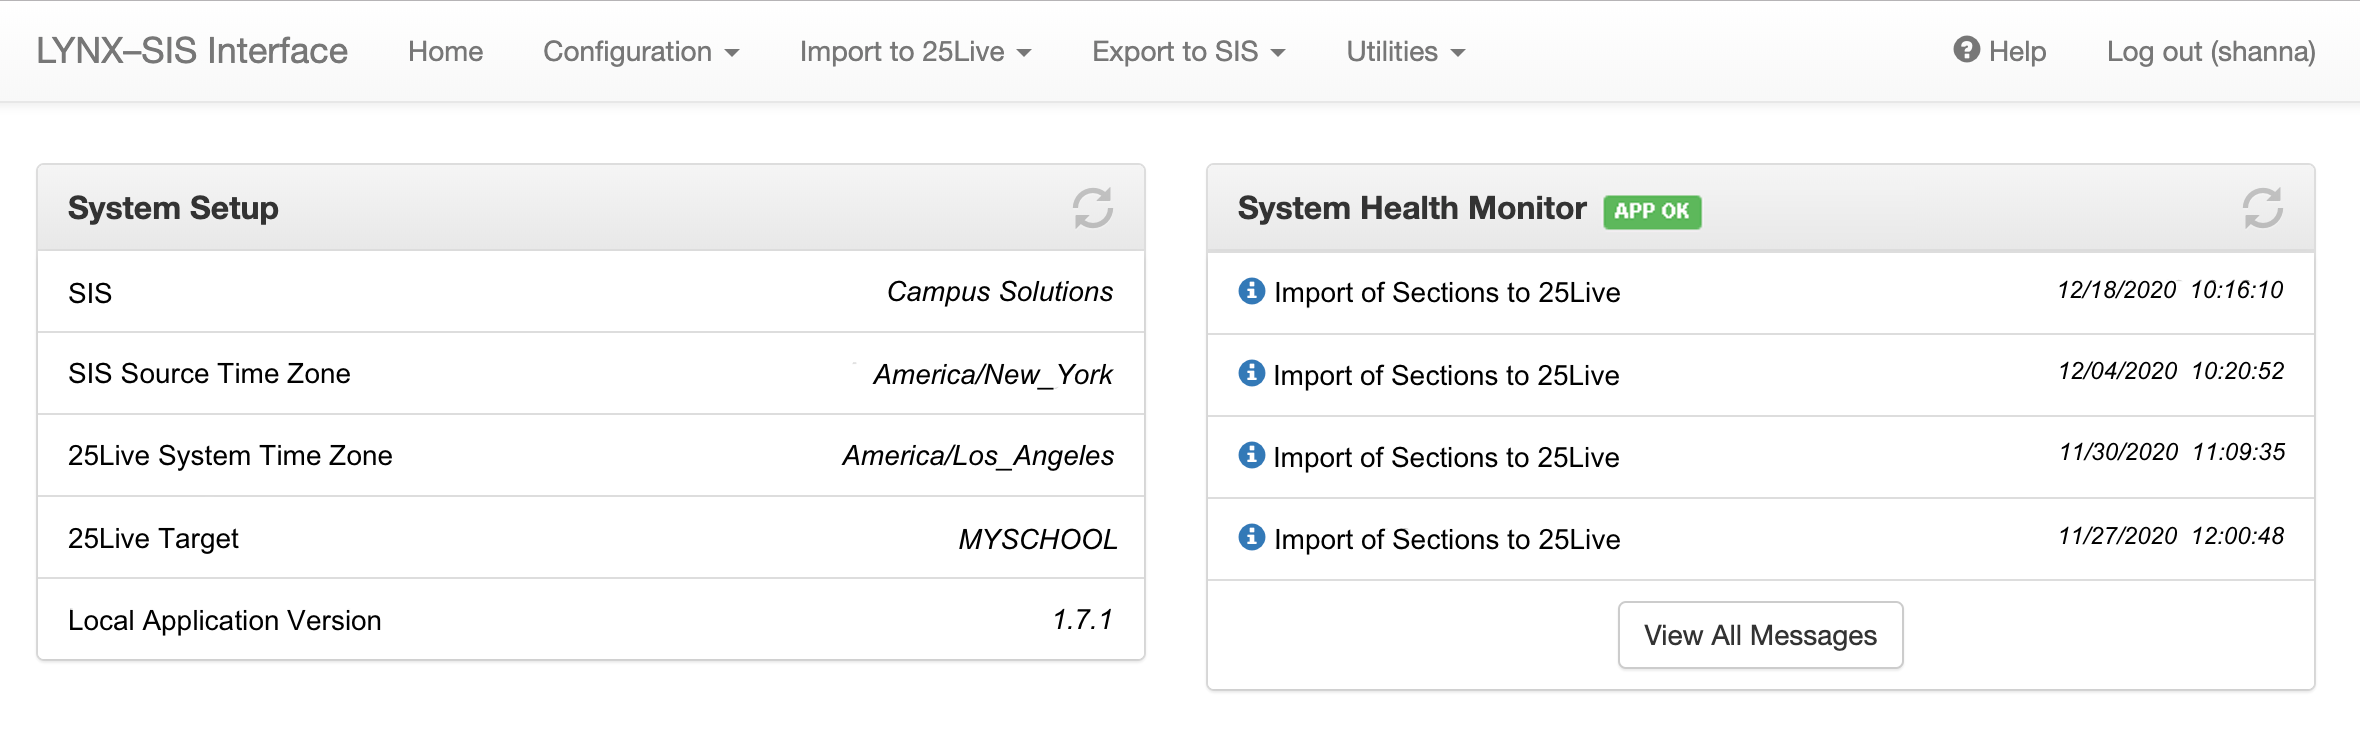Click the 25Live System Time Zone label
This screenshot has width=2360, height=739.
tap(230, 455)
